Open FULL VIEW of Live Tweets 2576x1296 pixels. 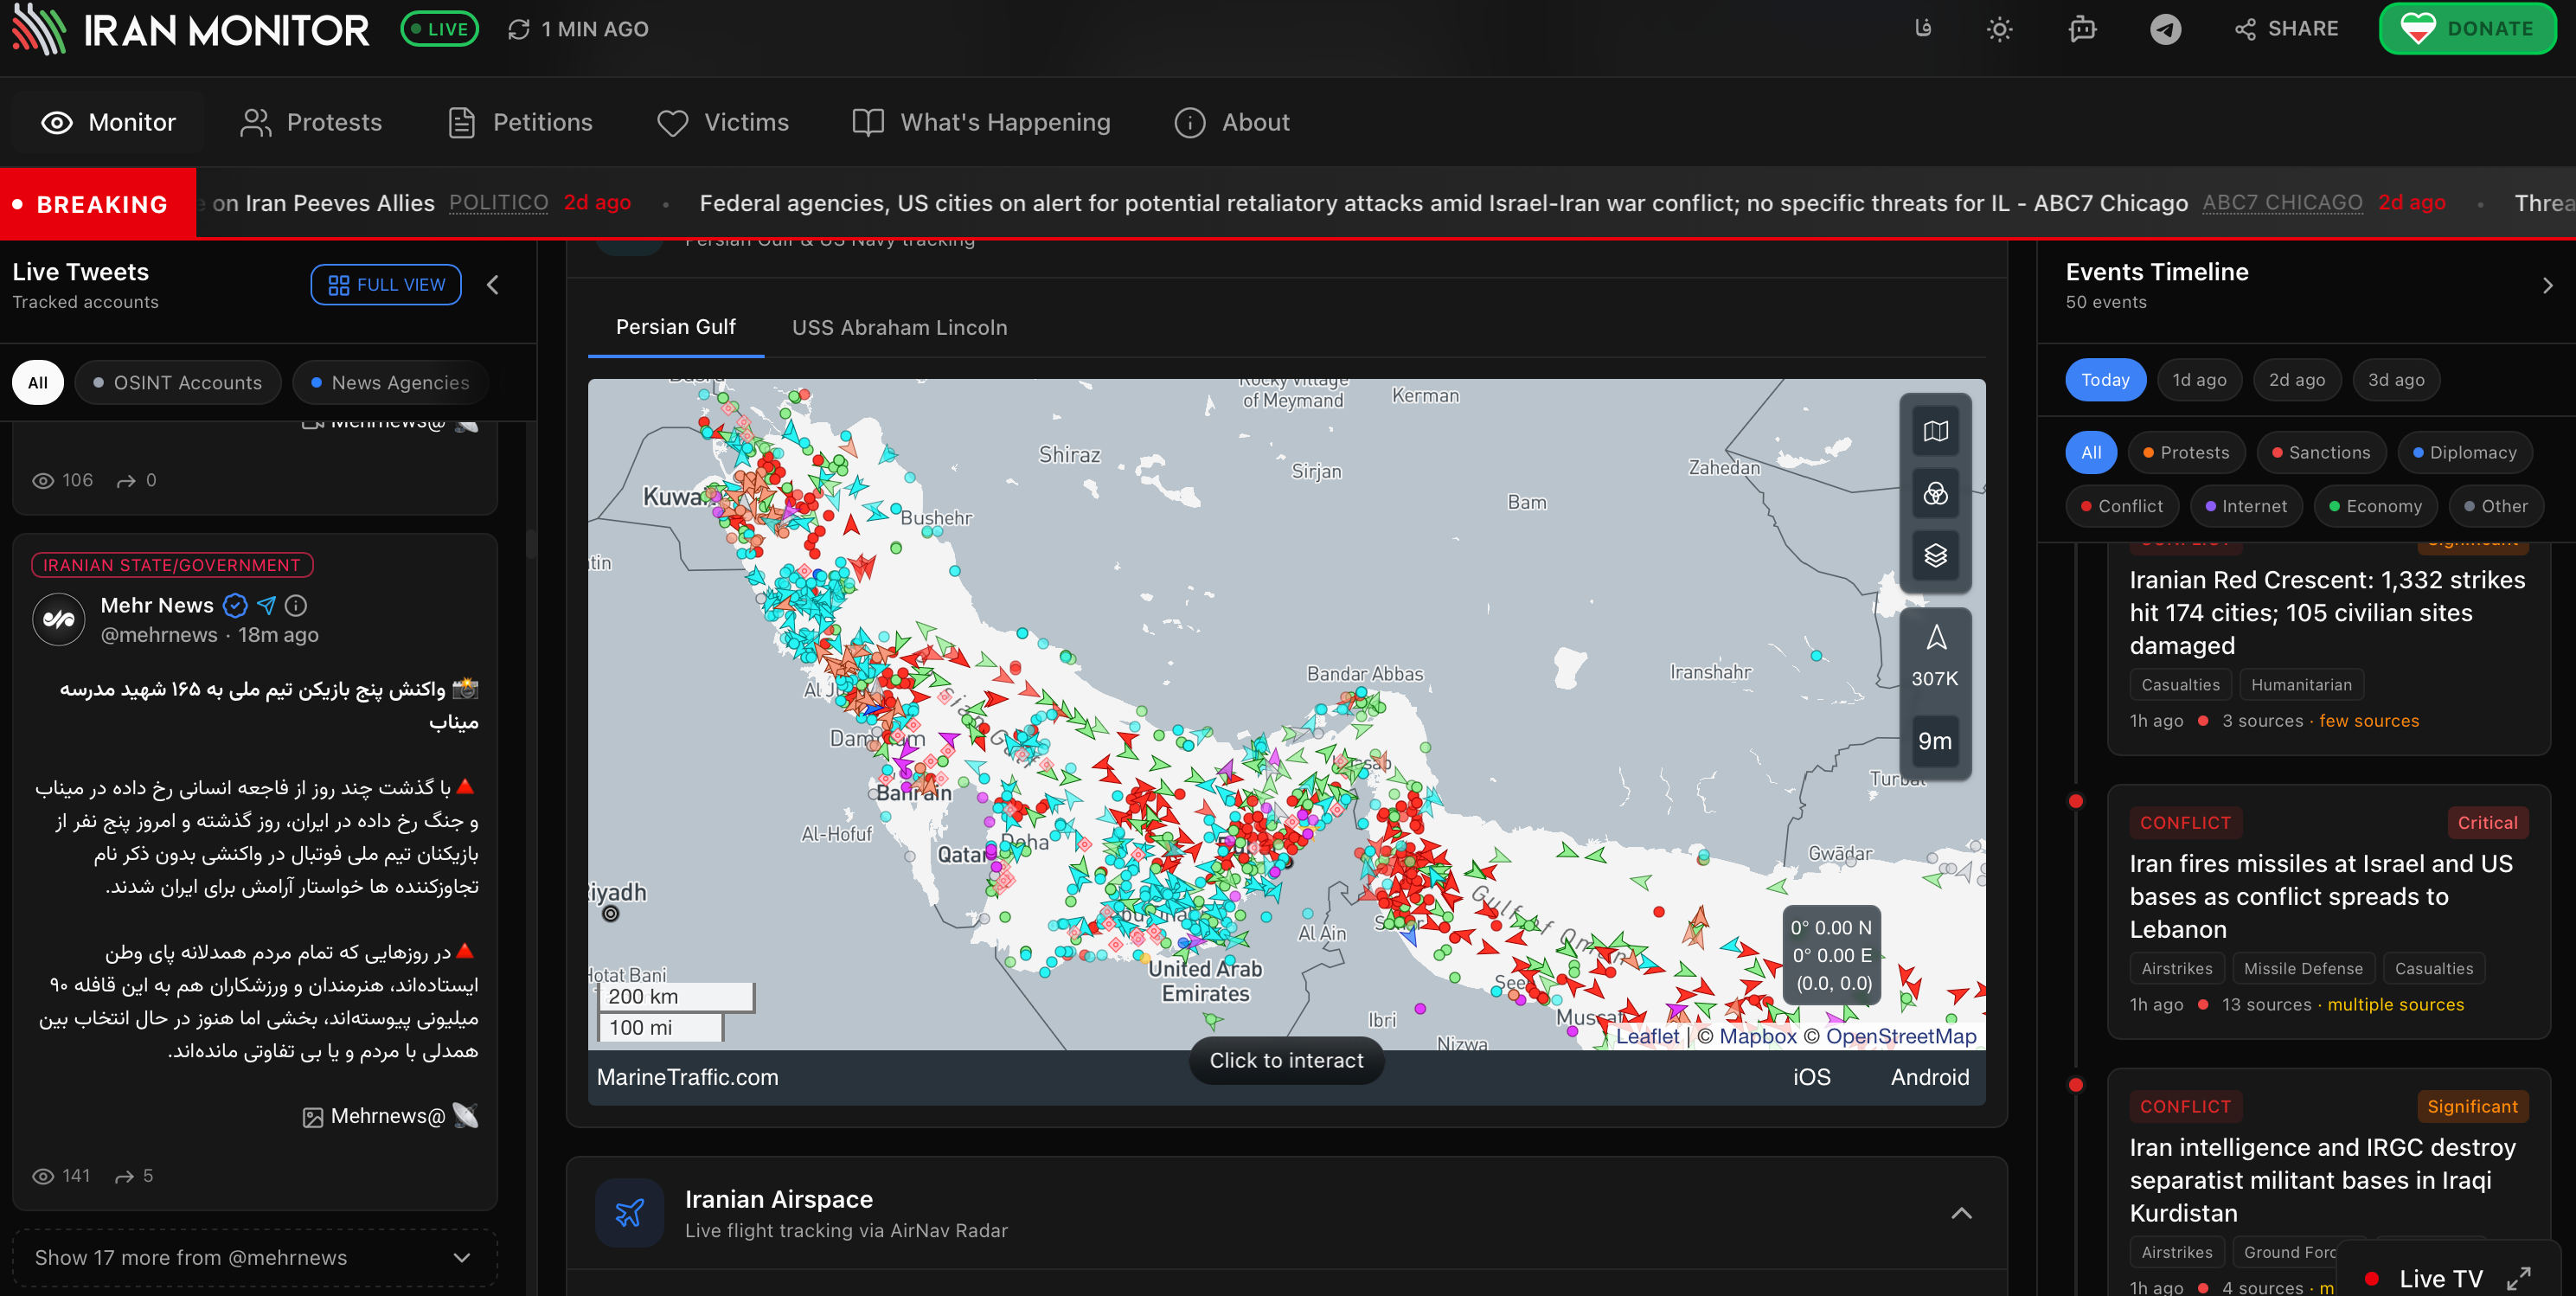tap(386, 285)
